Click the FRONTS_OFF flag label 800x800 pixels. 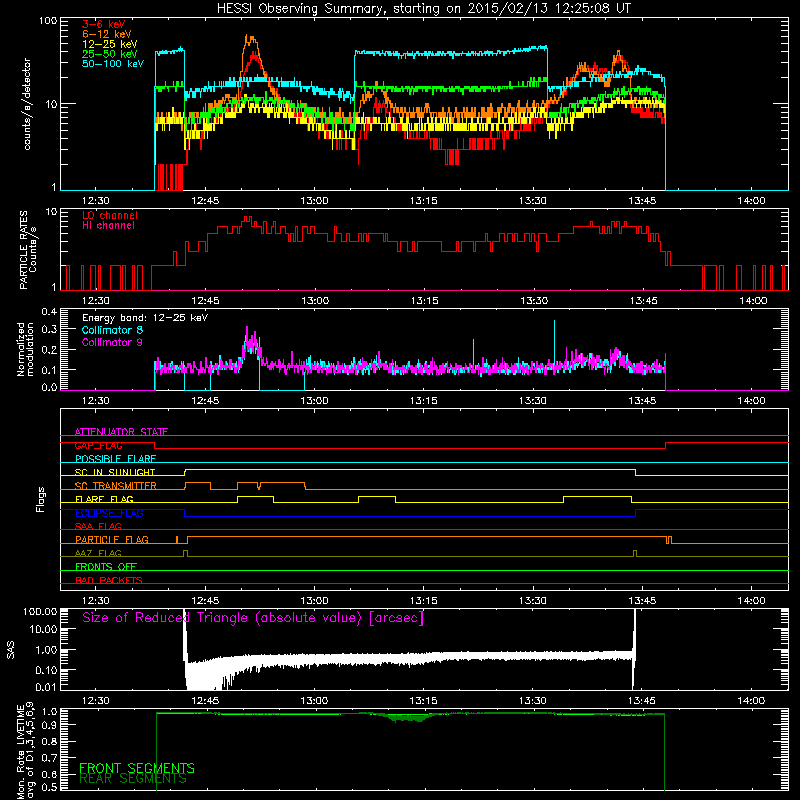point(106,567)
